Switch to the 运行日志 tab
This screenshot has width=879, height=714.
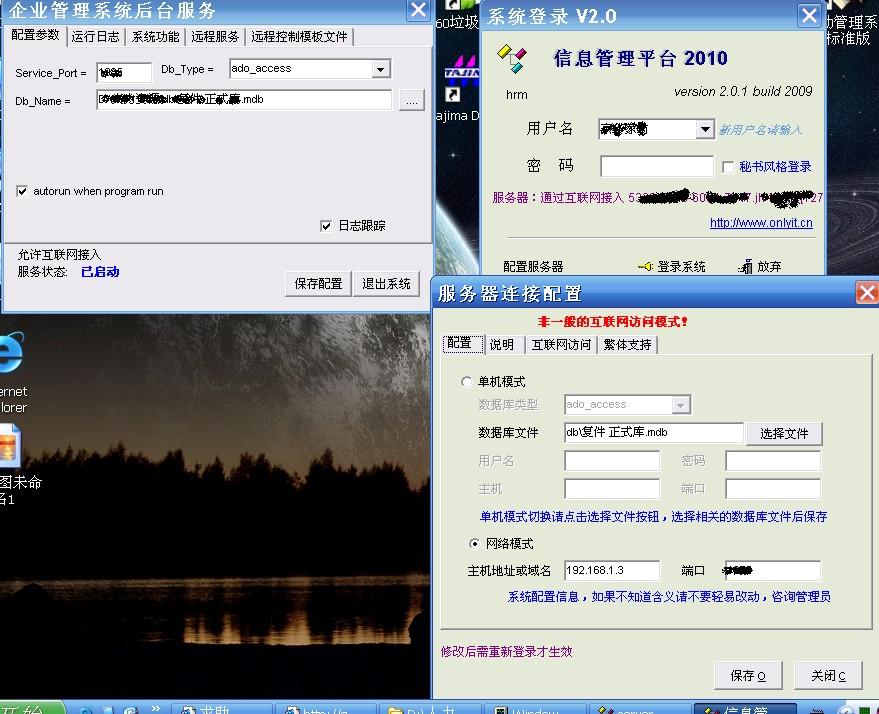pos(95,36)
